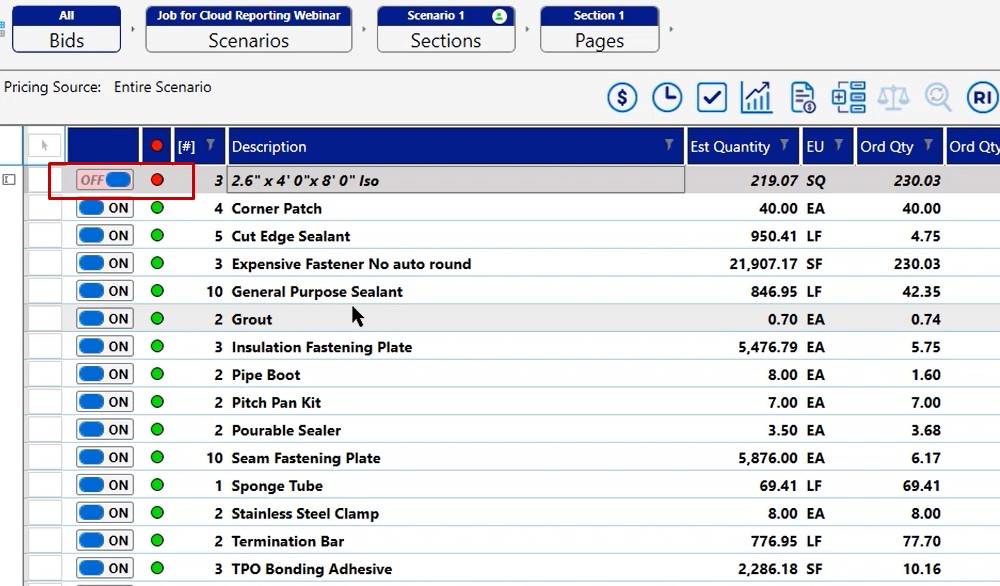Click the All Bids button

(x=66, y=29)
